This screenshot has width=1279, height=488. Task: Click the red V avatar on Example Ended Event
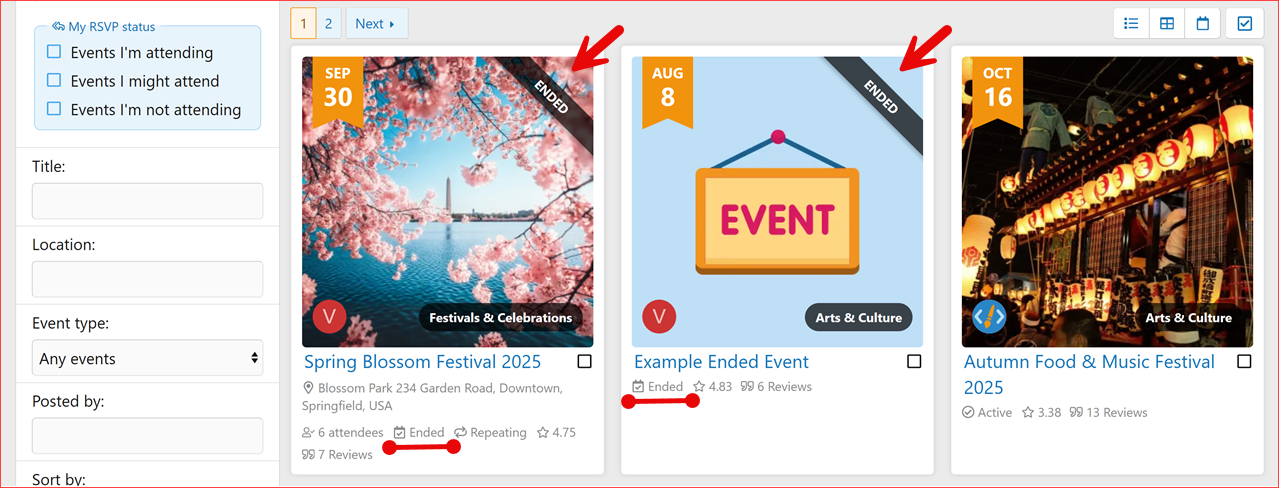[x=659, y=317]
